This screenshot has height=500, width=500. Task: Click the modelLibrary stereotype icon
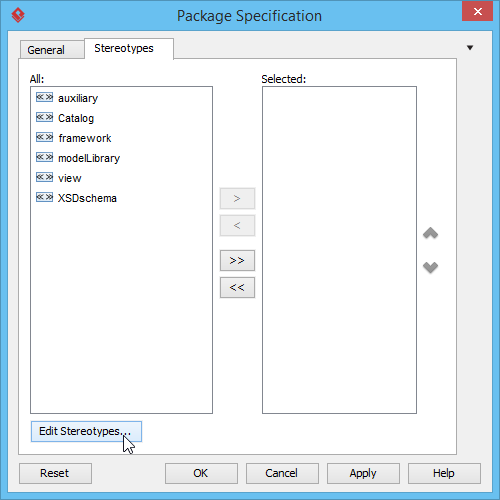44,157
